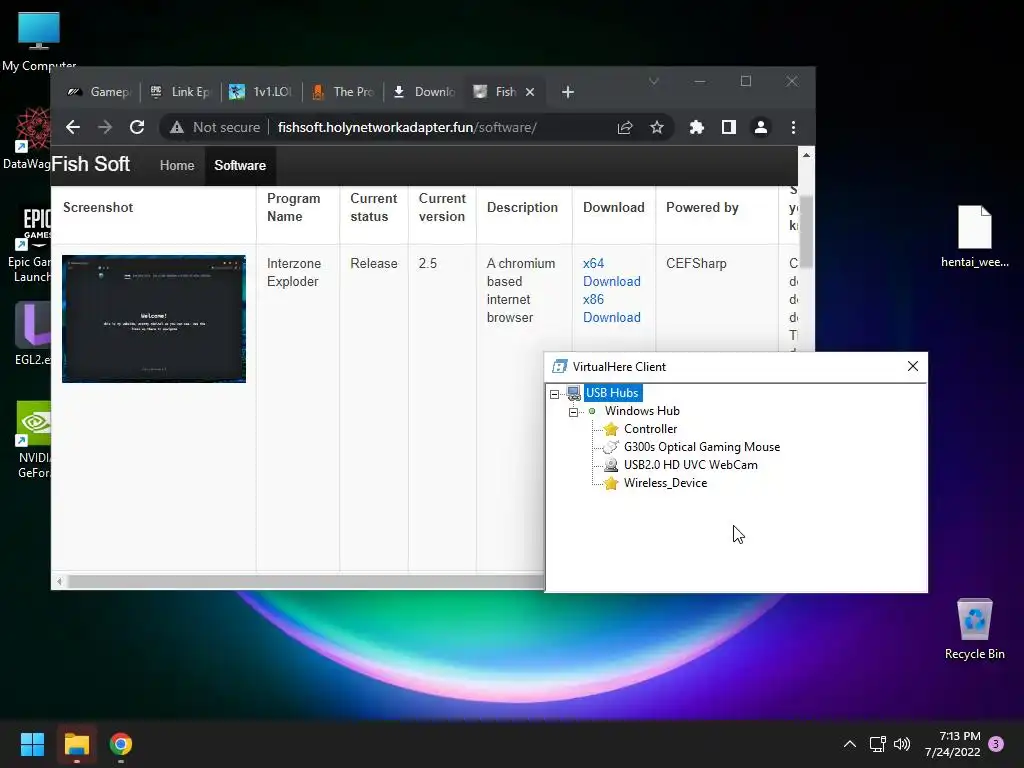Reload the Fish Soft page
The image size is (1024, 768).
click(136, 127)
